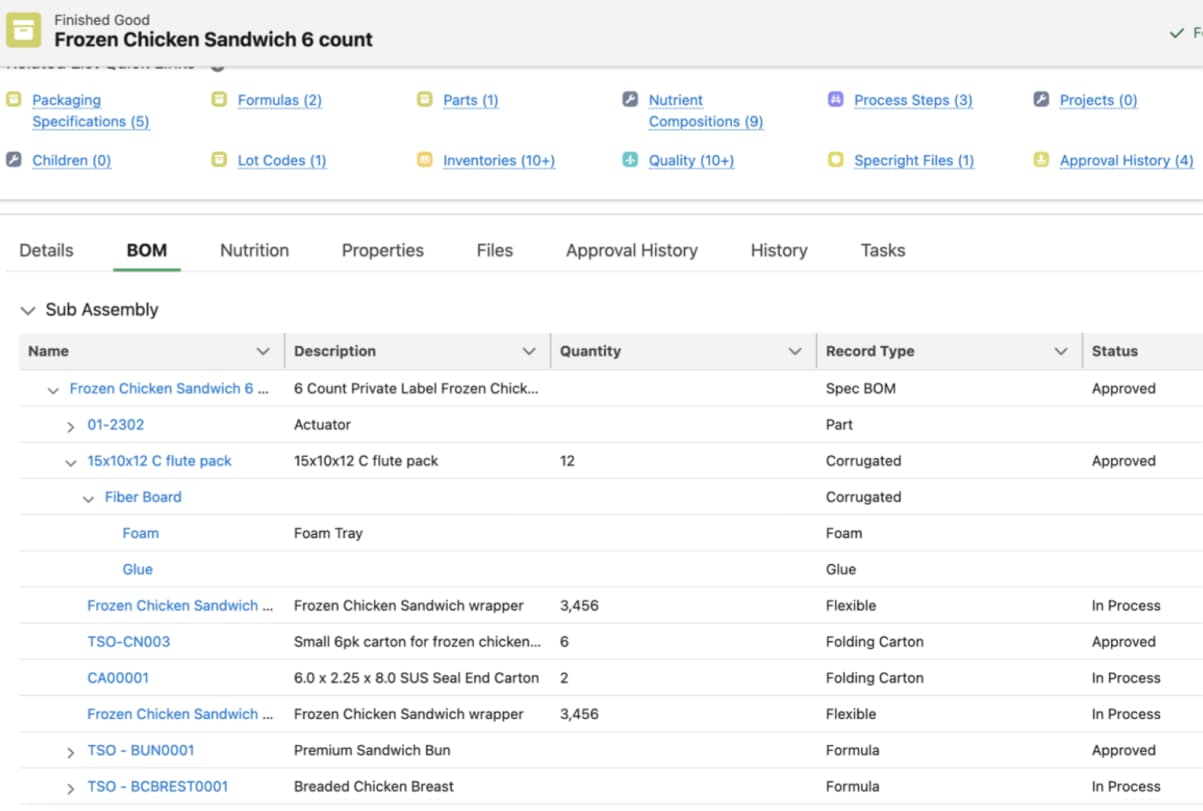Click the Parts quick link icon
1203x811 pixels.
(x=424, y=100)
